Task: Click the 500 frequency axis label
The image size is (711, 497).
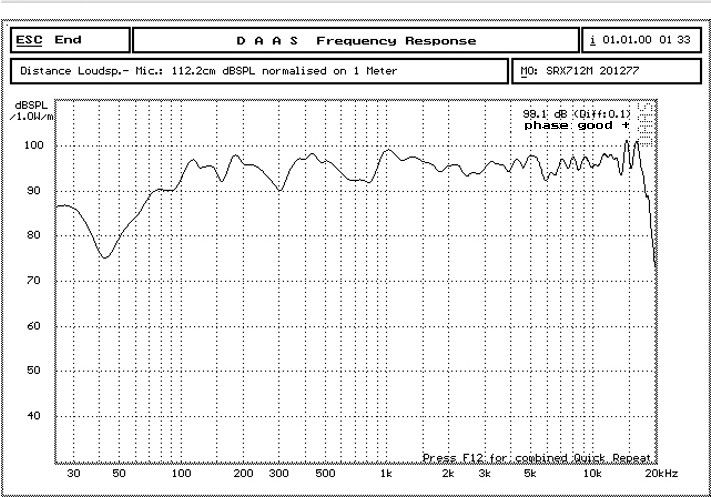Action: 325,473
